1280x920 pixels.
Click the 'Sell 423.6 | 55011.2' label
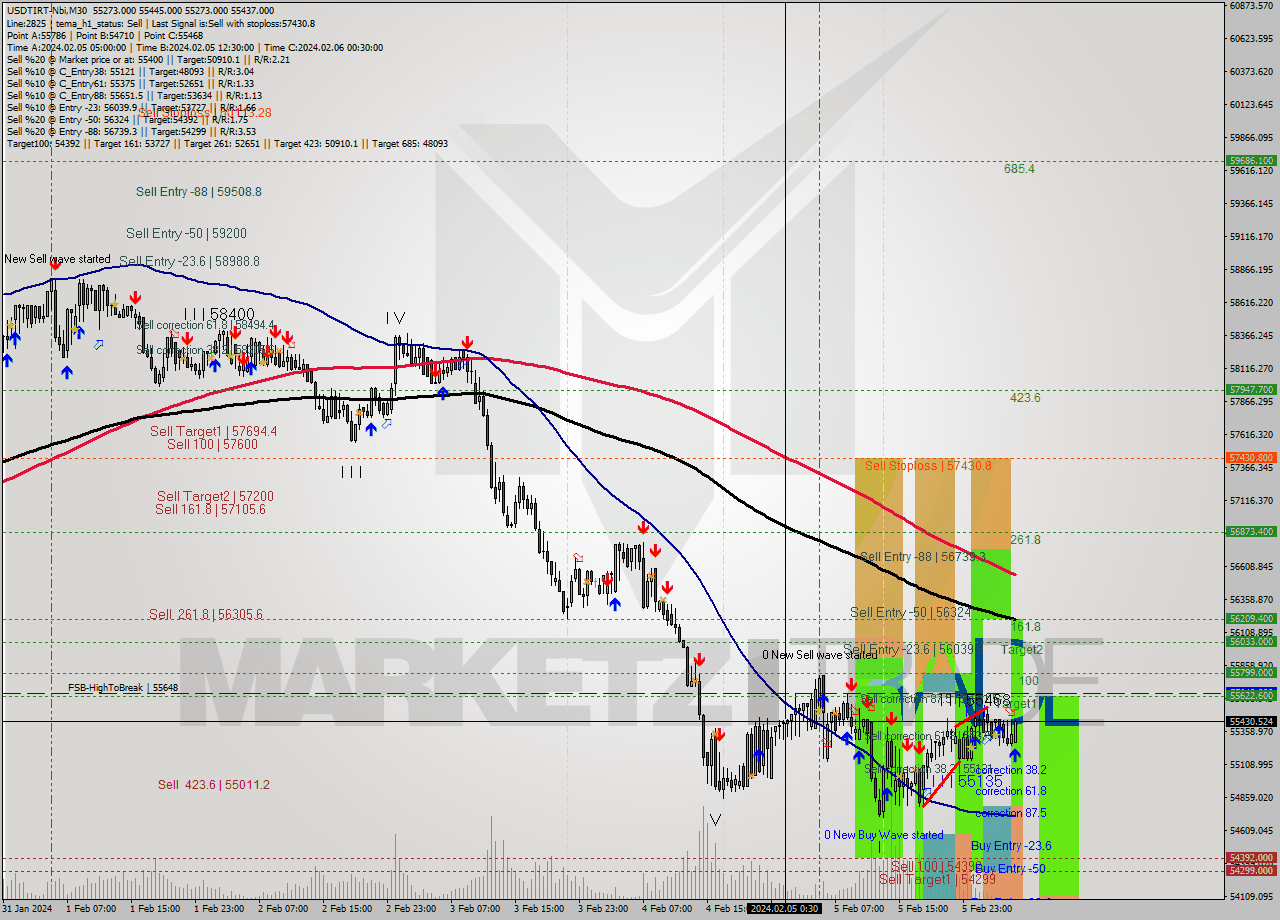click(214, 784)
